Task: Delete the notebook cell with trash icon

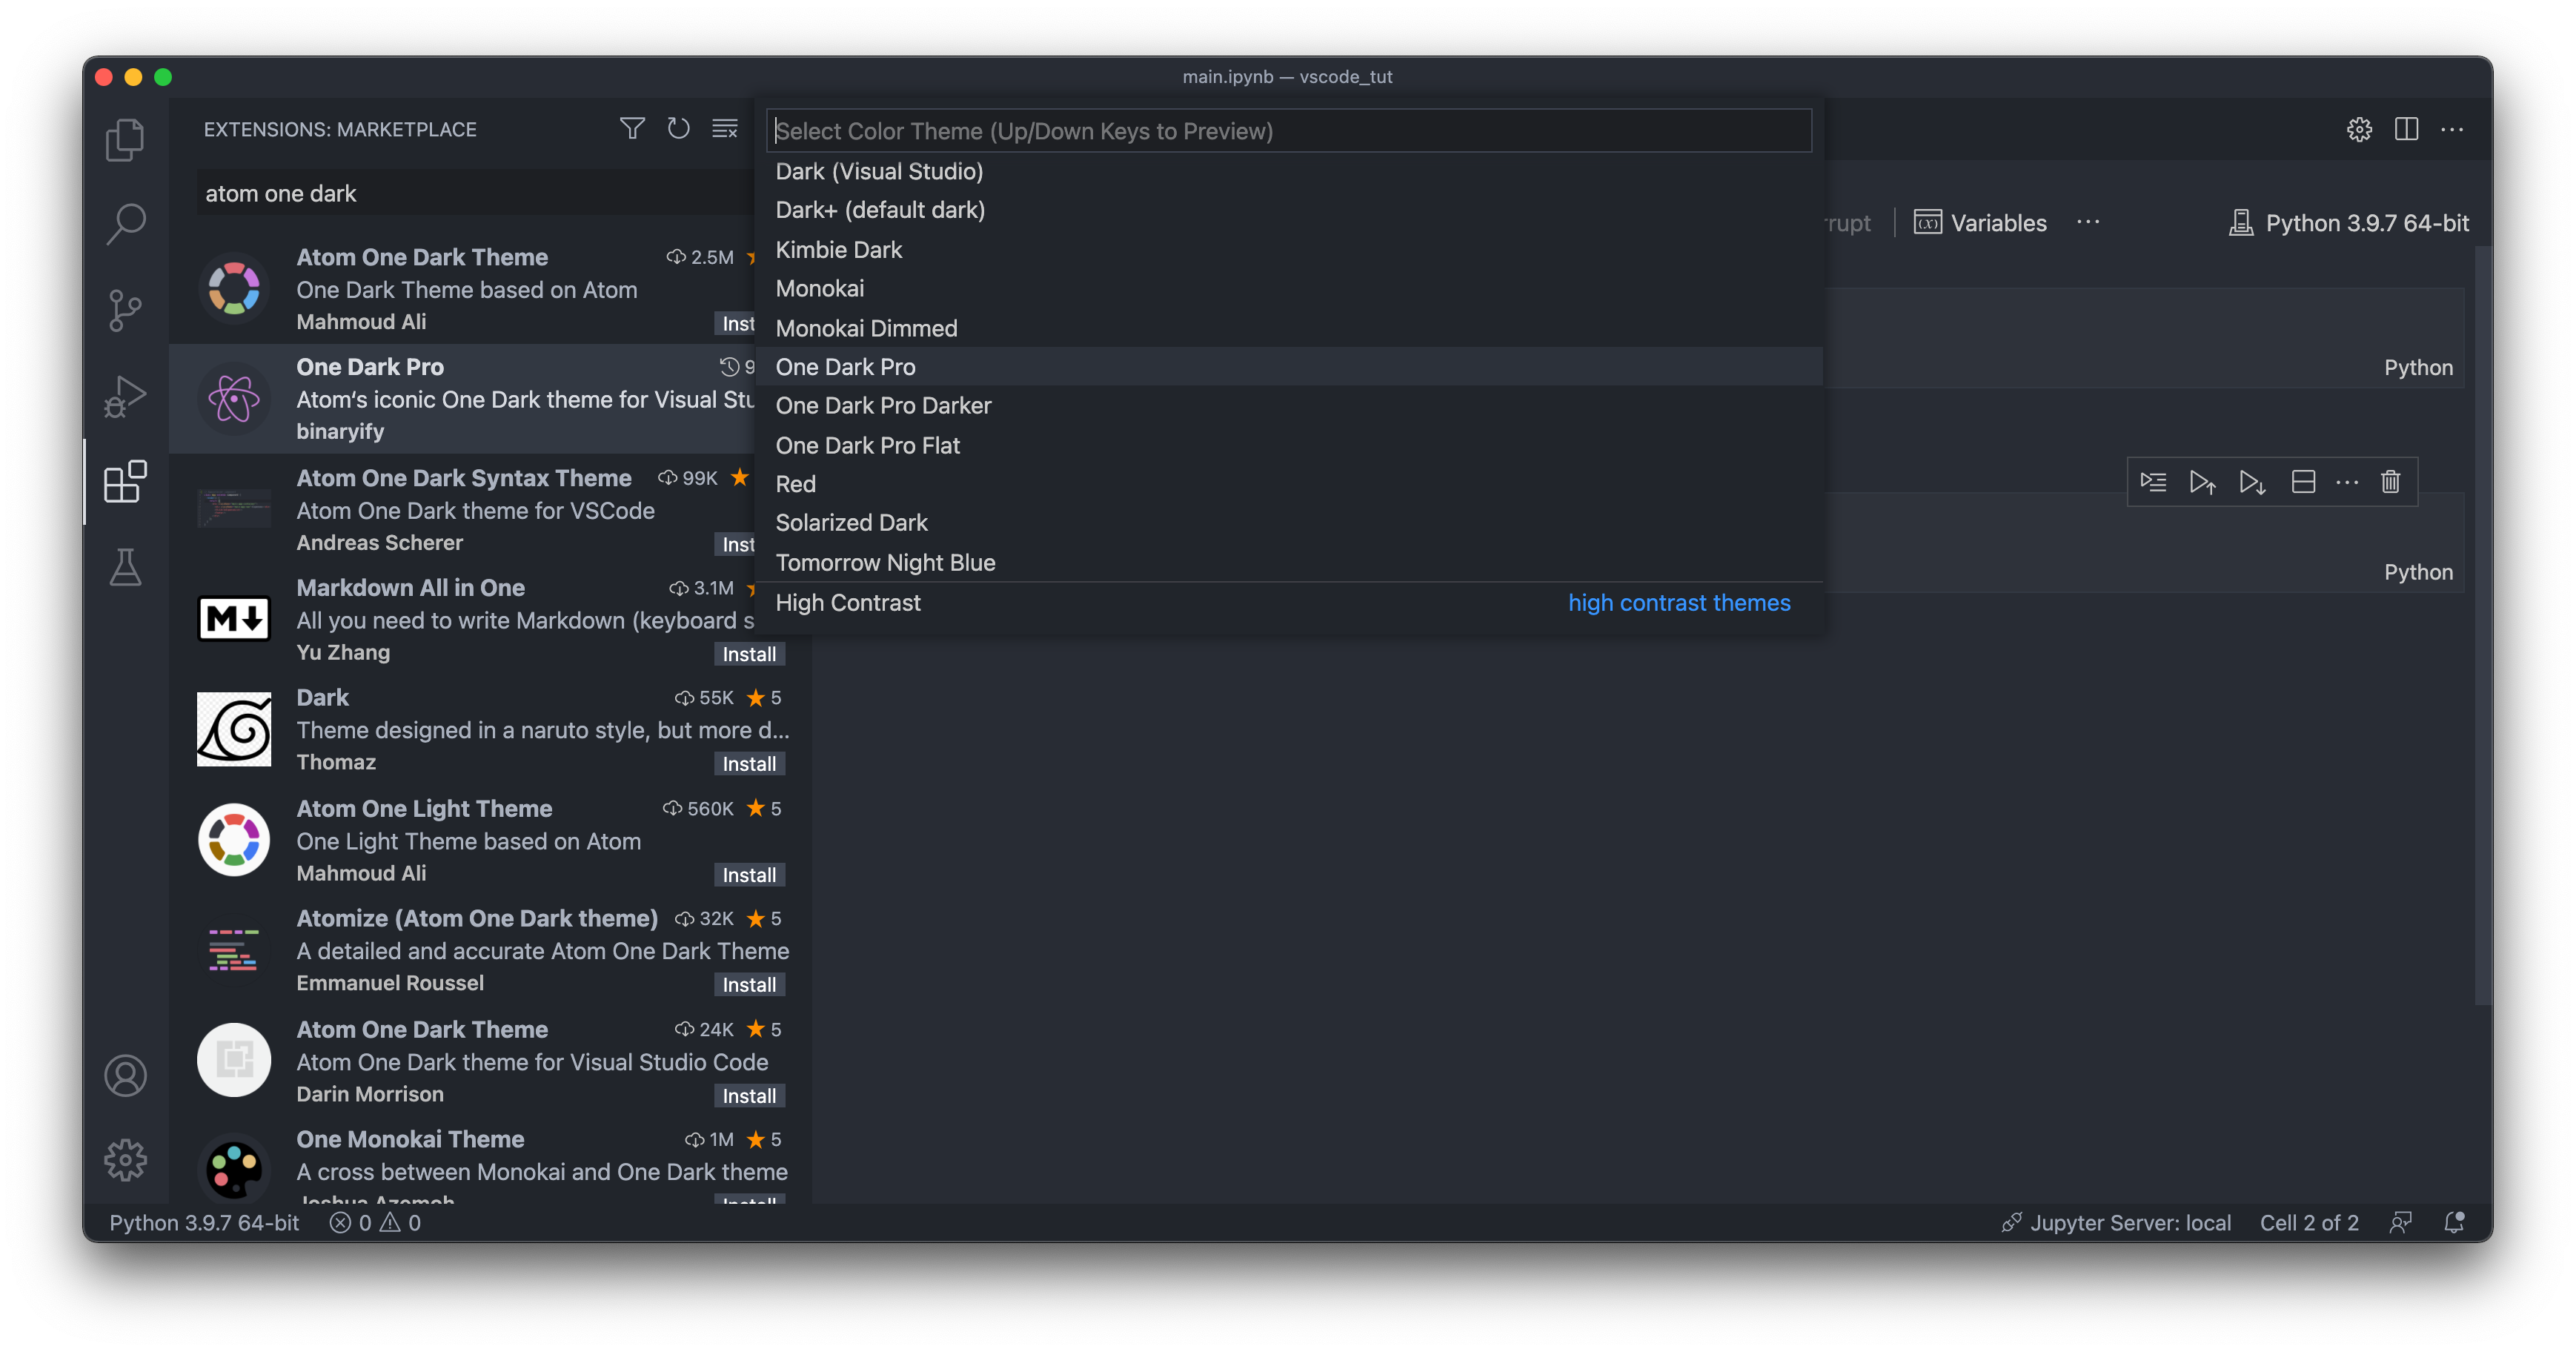Action: point(2390,482)
